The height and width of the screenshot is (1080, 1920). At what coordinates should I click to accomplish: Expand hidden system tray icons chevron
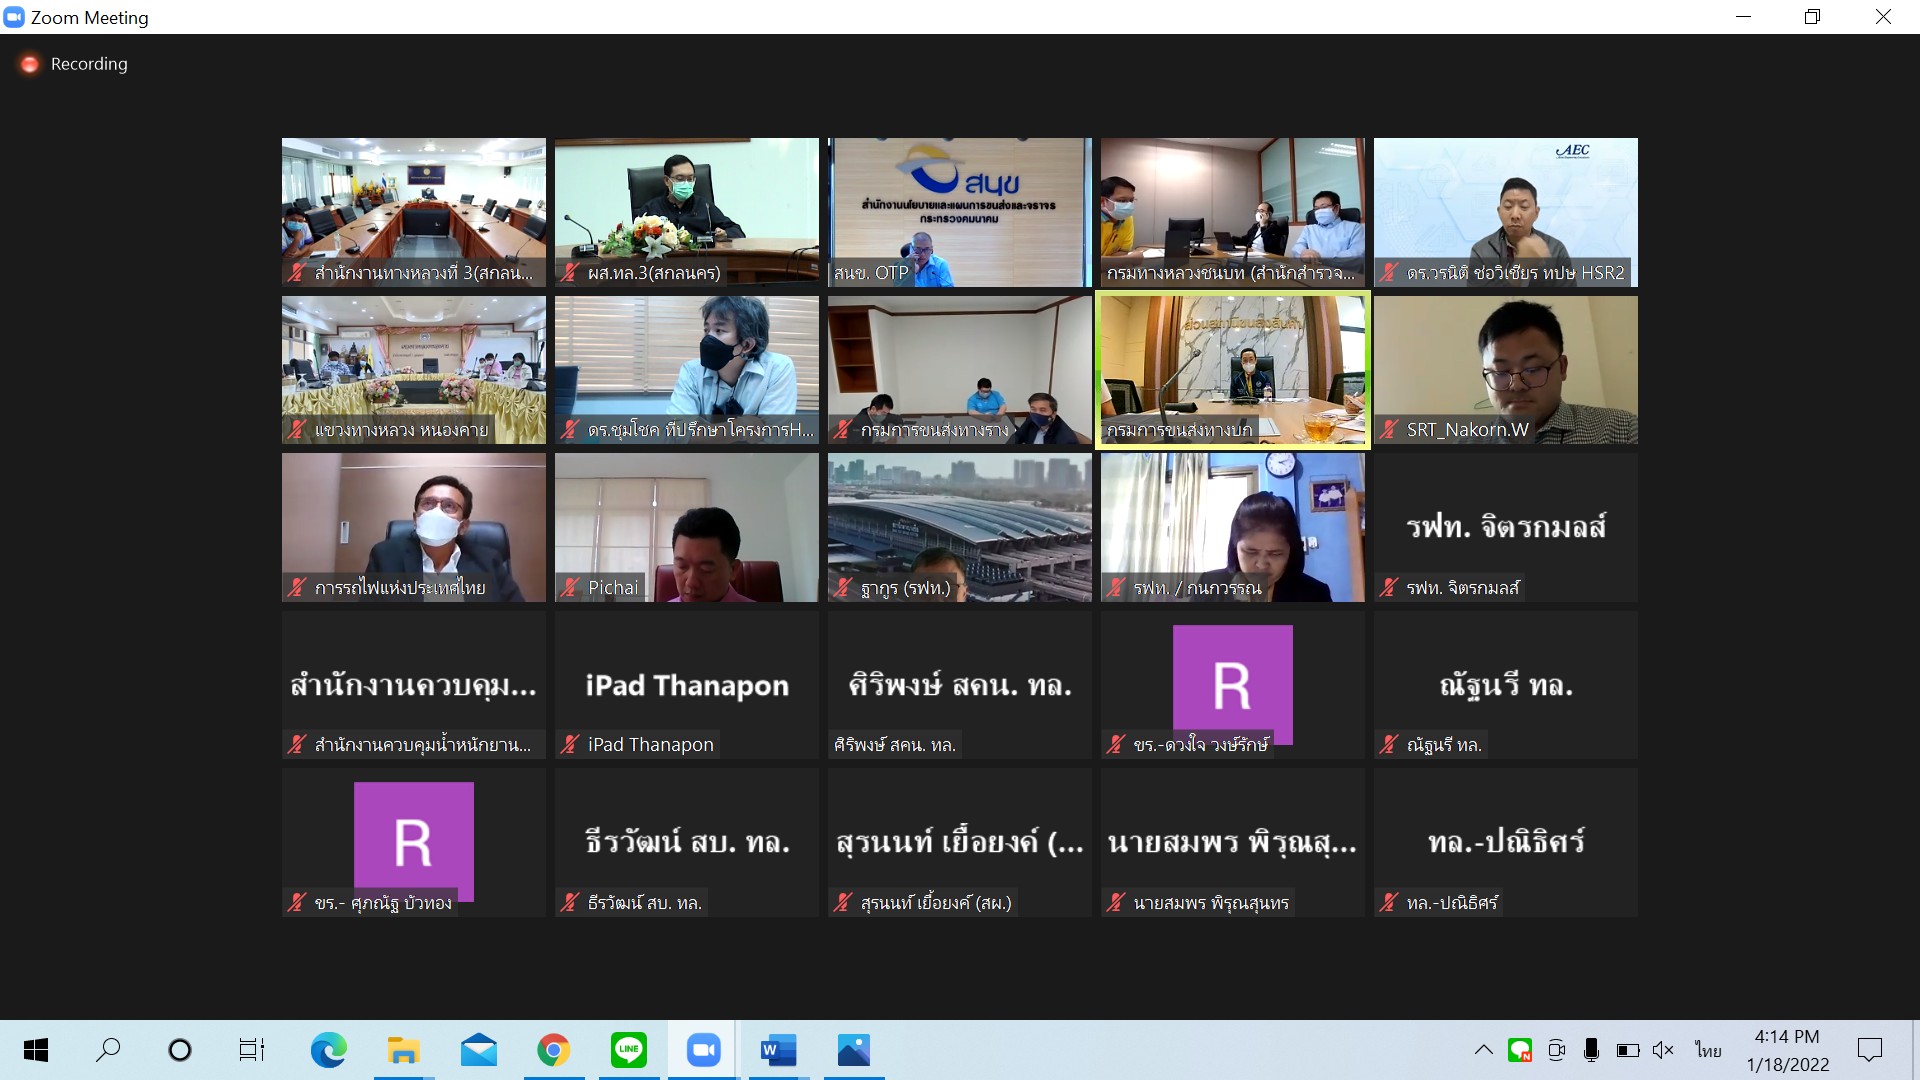1484,1050
